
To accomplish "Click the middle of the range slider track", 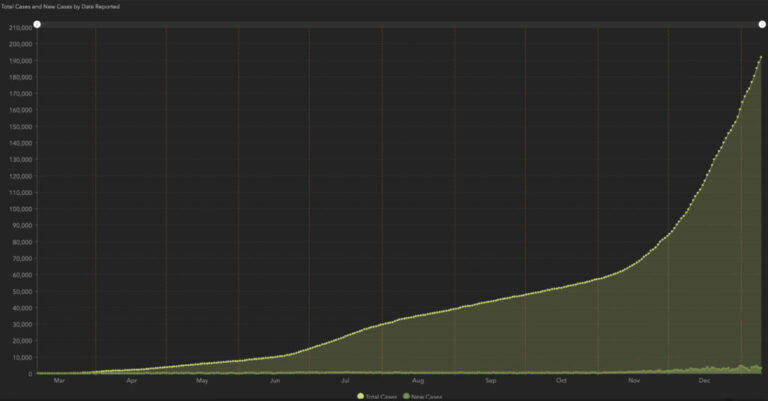I will tap(400, 24).
